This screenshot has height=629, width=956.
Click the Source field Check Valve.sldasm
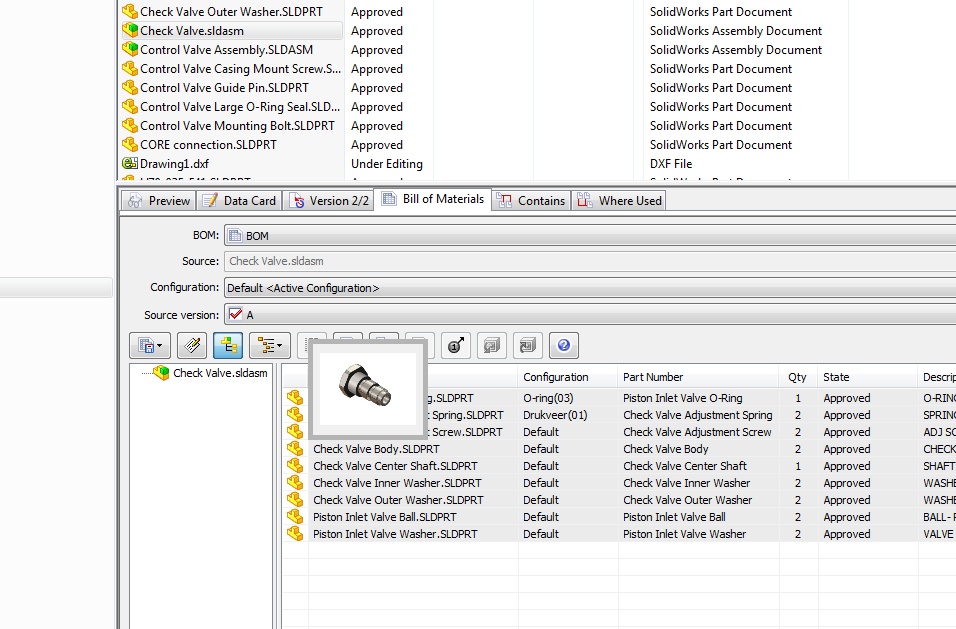[590, 261]
